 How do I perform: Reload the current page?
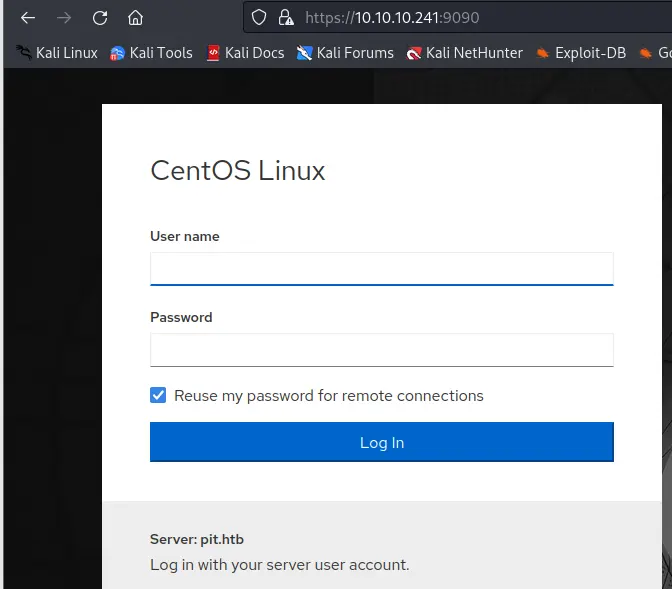[99, 18]
